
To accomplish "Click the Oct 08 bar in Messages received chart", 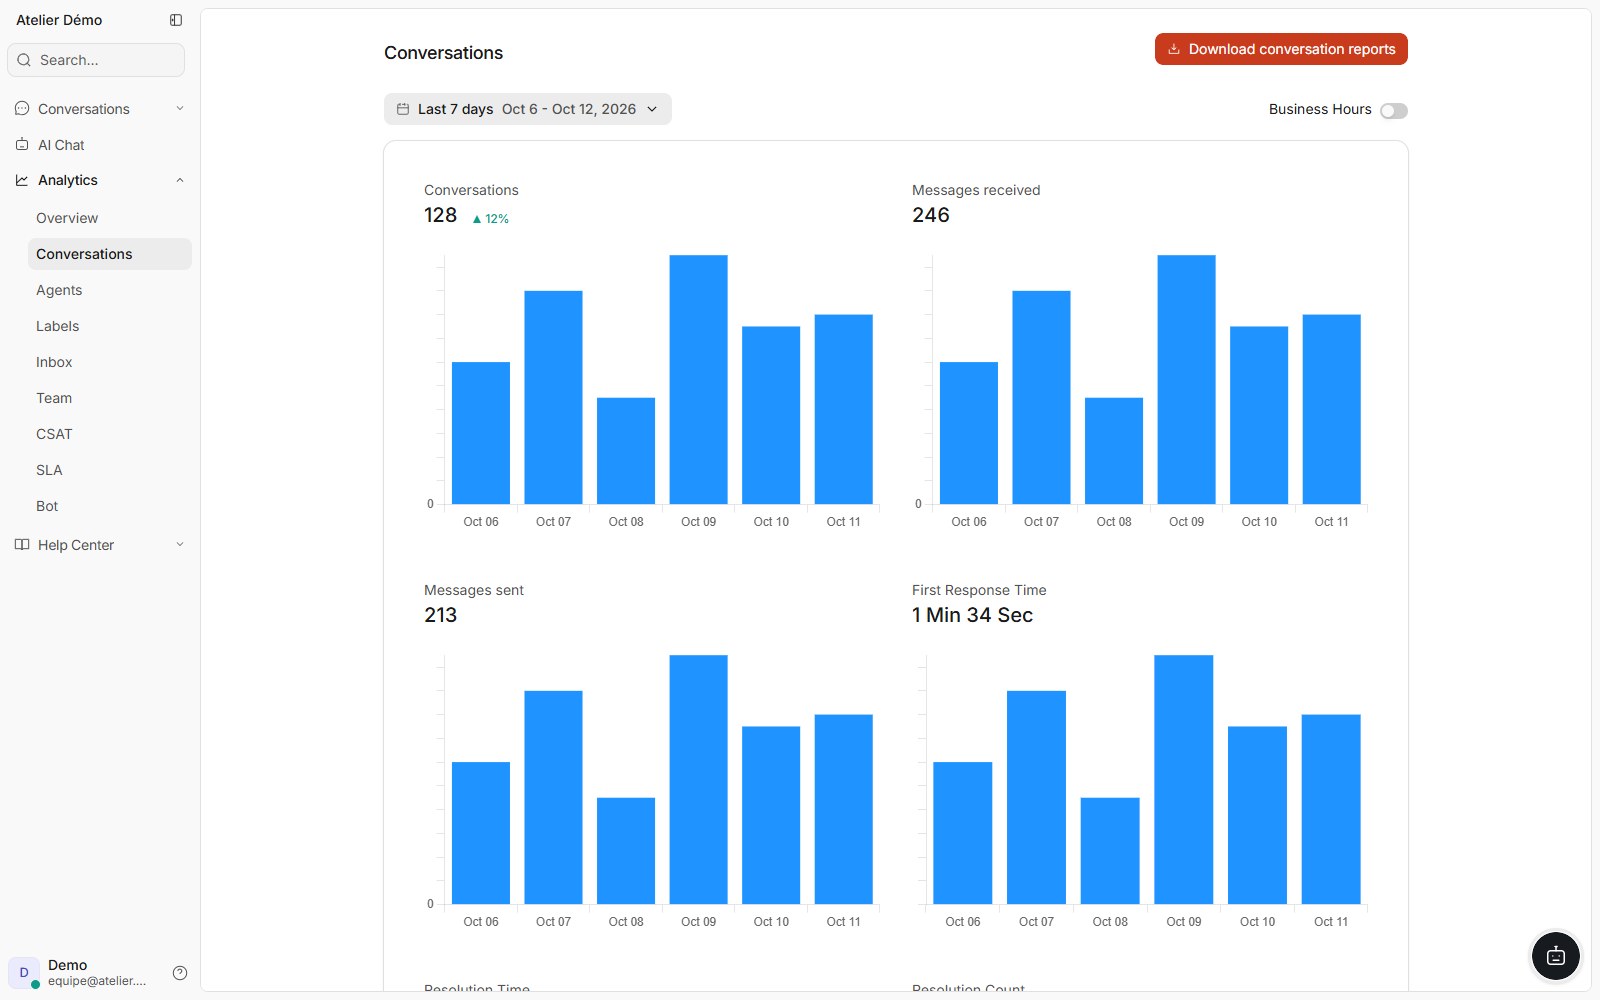I will (1114, 450).
